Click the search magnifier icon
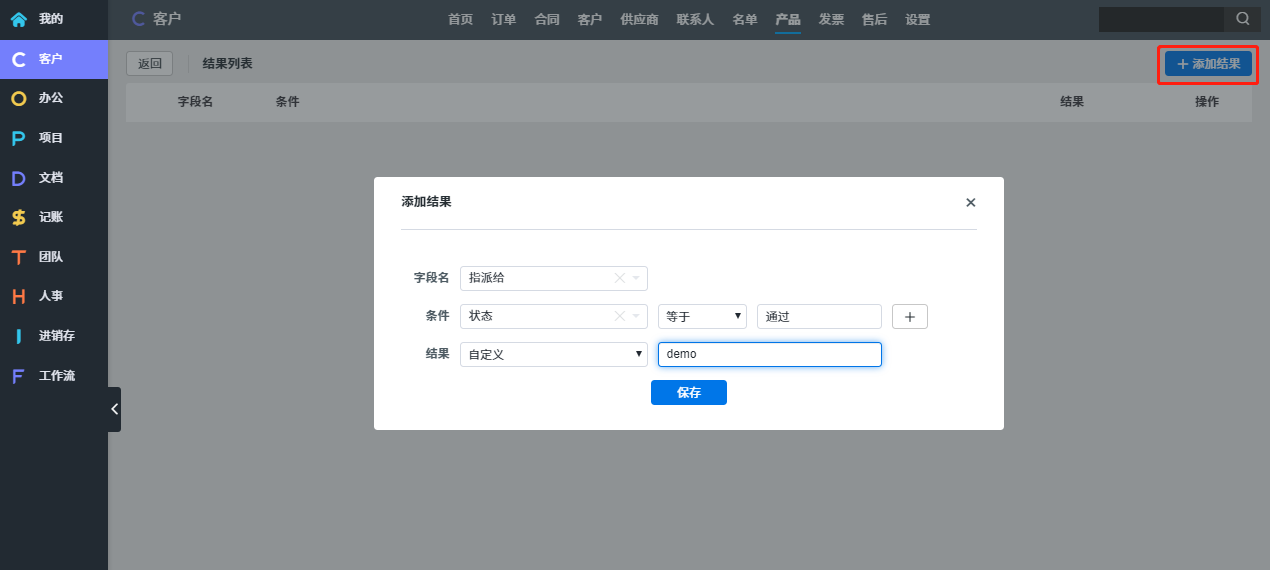The width and height of the screenshot is (1270, 570). (1242, 19)
